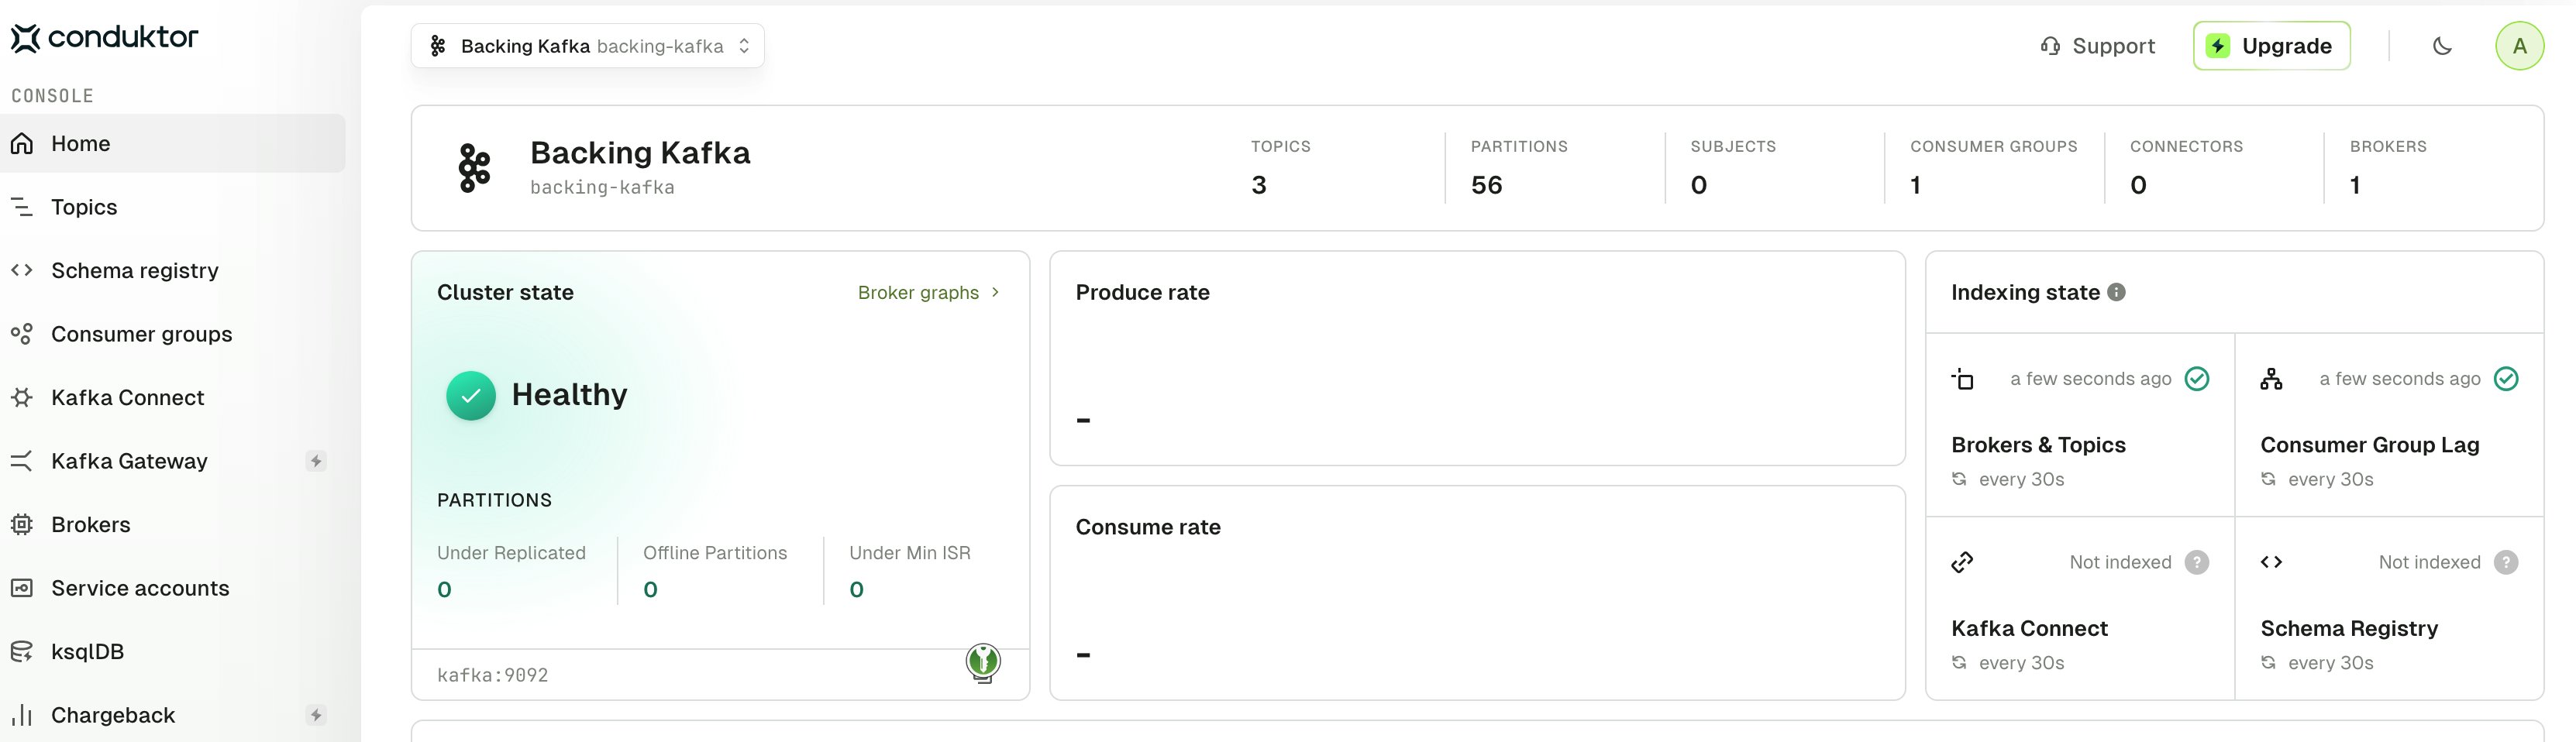The image size is (2576, 742).
Task: Click the Produce rate card title
Action: coord(1142,292)
